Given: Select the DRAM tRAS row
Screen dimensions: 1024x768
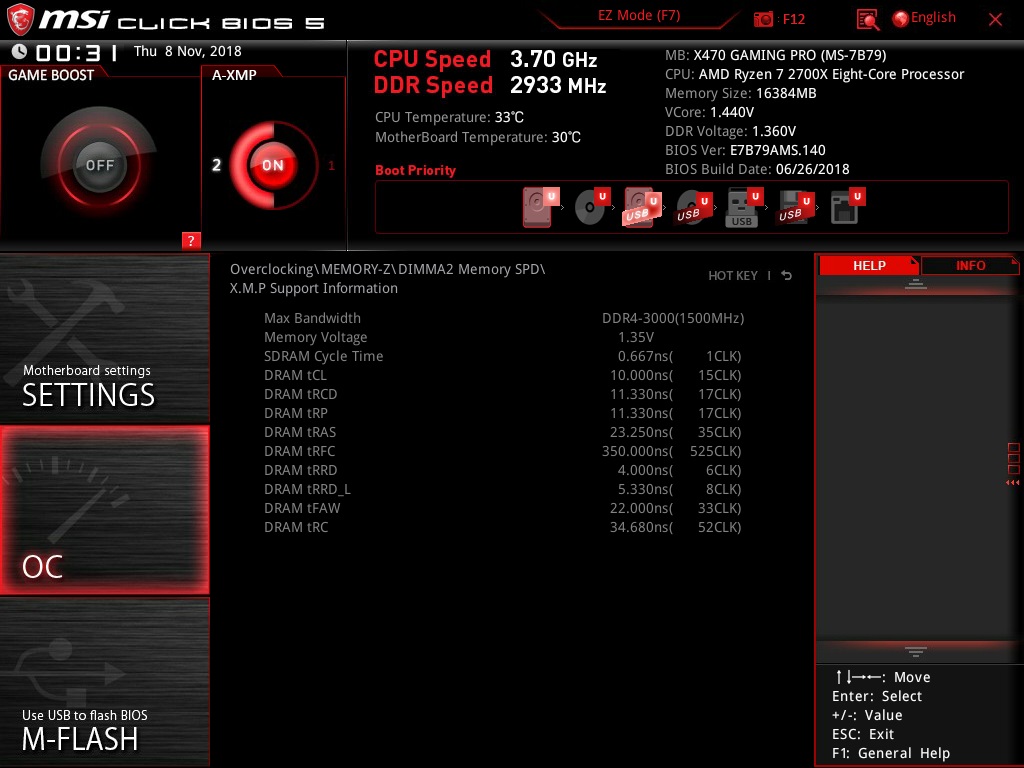Looking at the screenshot, I should pos(504,432).
